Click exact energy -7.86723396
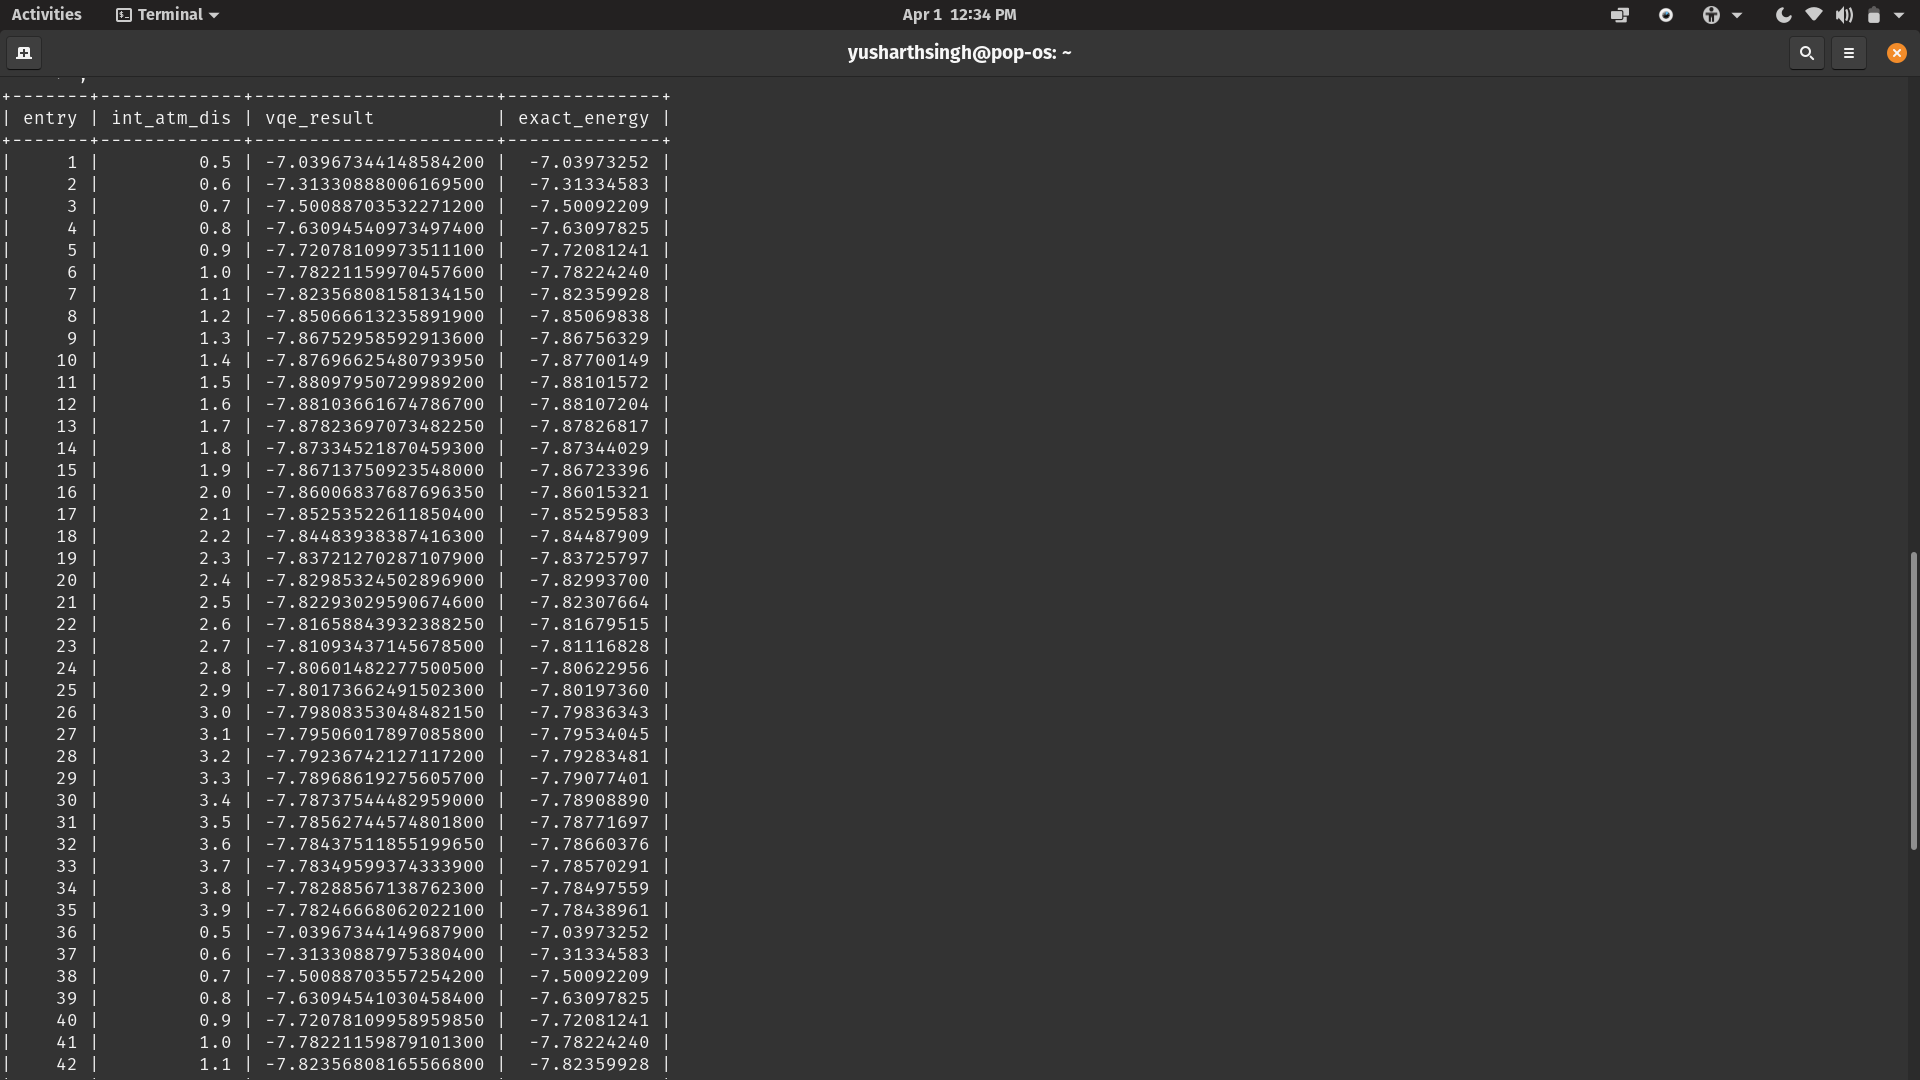This screenshot has height=1080, width=1920. (589, 470)
